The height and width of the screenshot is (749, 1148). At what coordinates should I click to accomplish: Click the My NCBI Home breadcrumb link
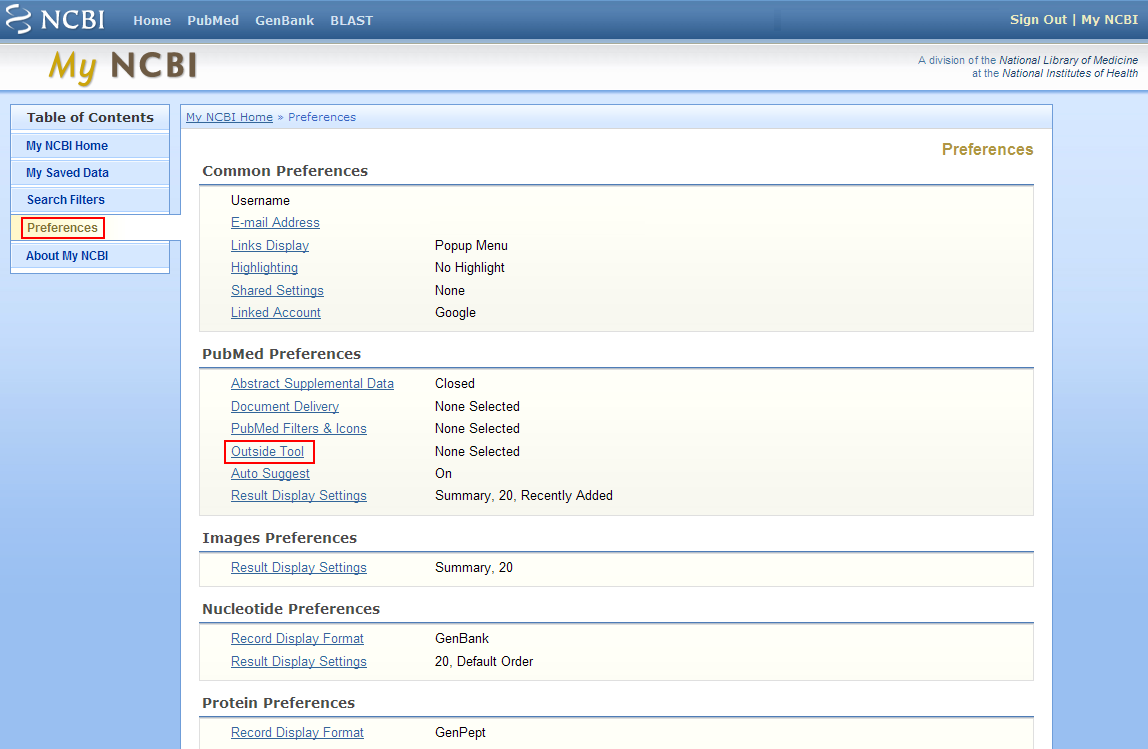(229, 117)
